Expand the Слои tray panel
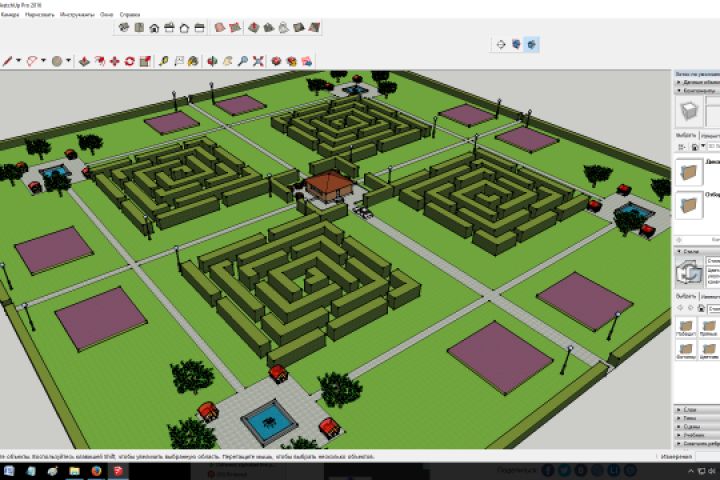720x480 pixels. tap(697, 410)
